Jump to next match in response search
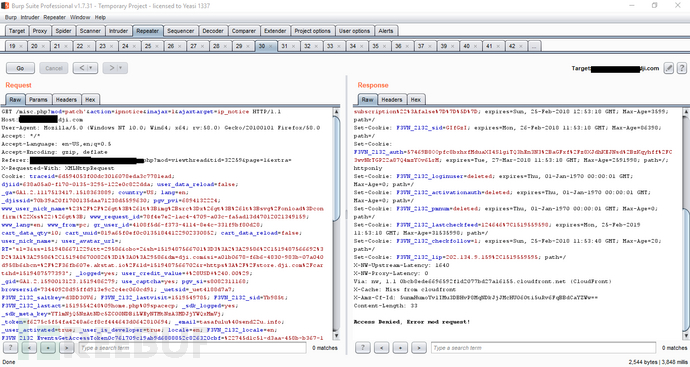Screen dimensions: 690x367 pyautogui.click(x=419, y=348)
